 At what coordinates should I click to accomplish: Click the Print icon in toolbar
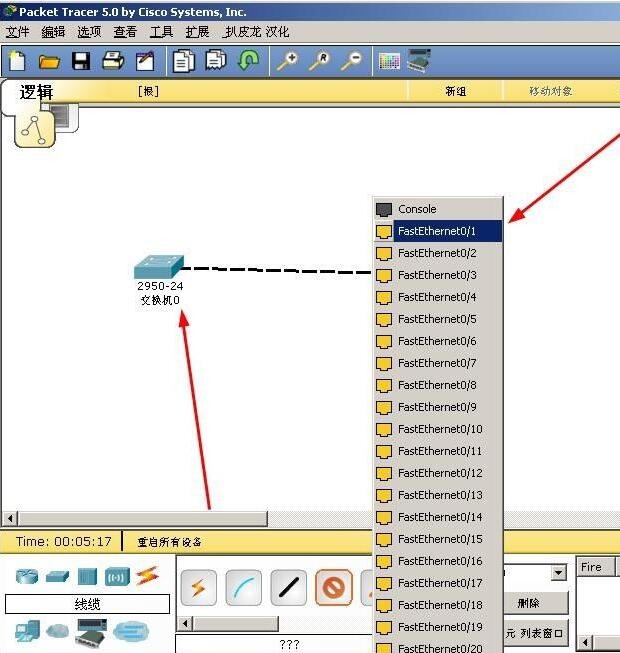coord(113,61)
